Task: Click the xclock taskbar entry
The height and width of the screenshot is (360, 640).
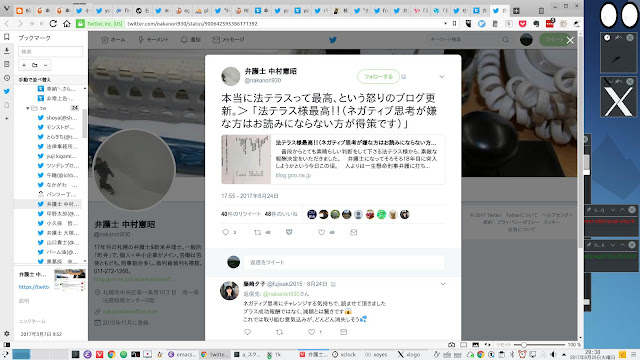Action: pos(344,354)
